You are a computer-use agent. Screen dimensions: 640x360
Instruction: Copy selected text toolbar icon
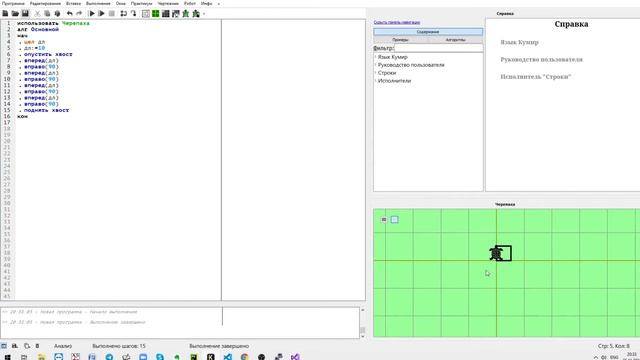(x=47, y=13)
